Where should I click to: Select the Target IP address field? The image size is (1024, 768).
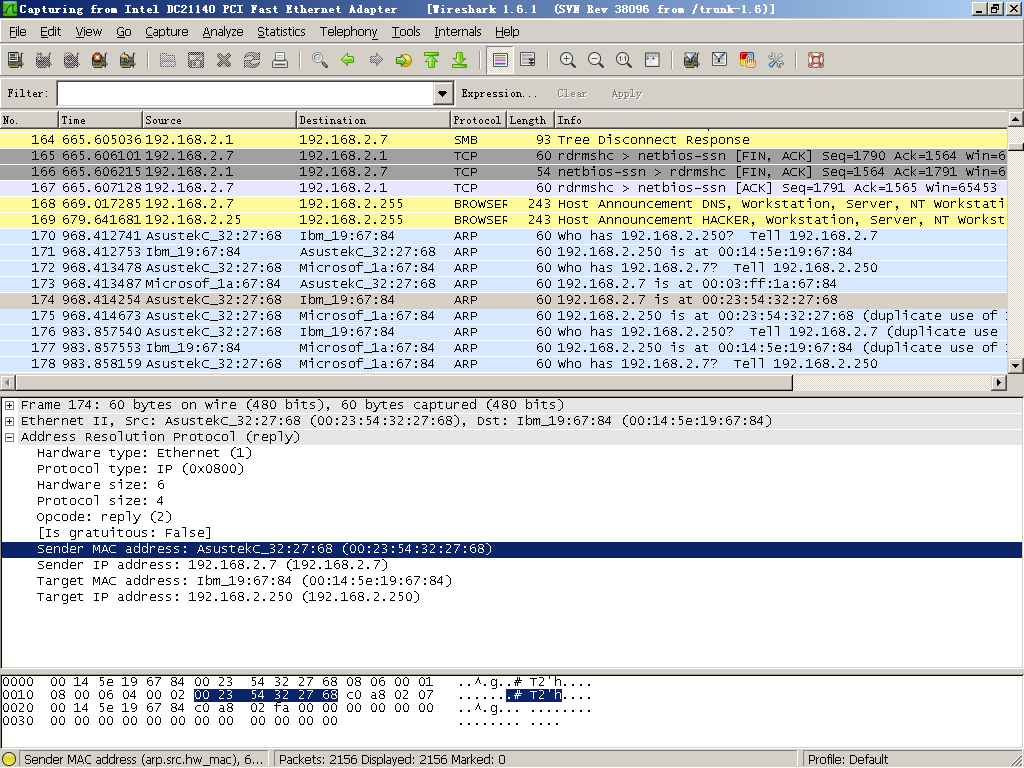point(229,597)
